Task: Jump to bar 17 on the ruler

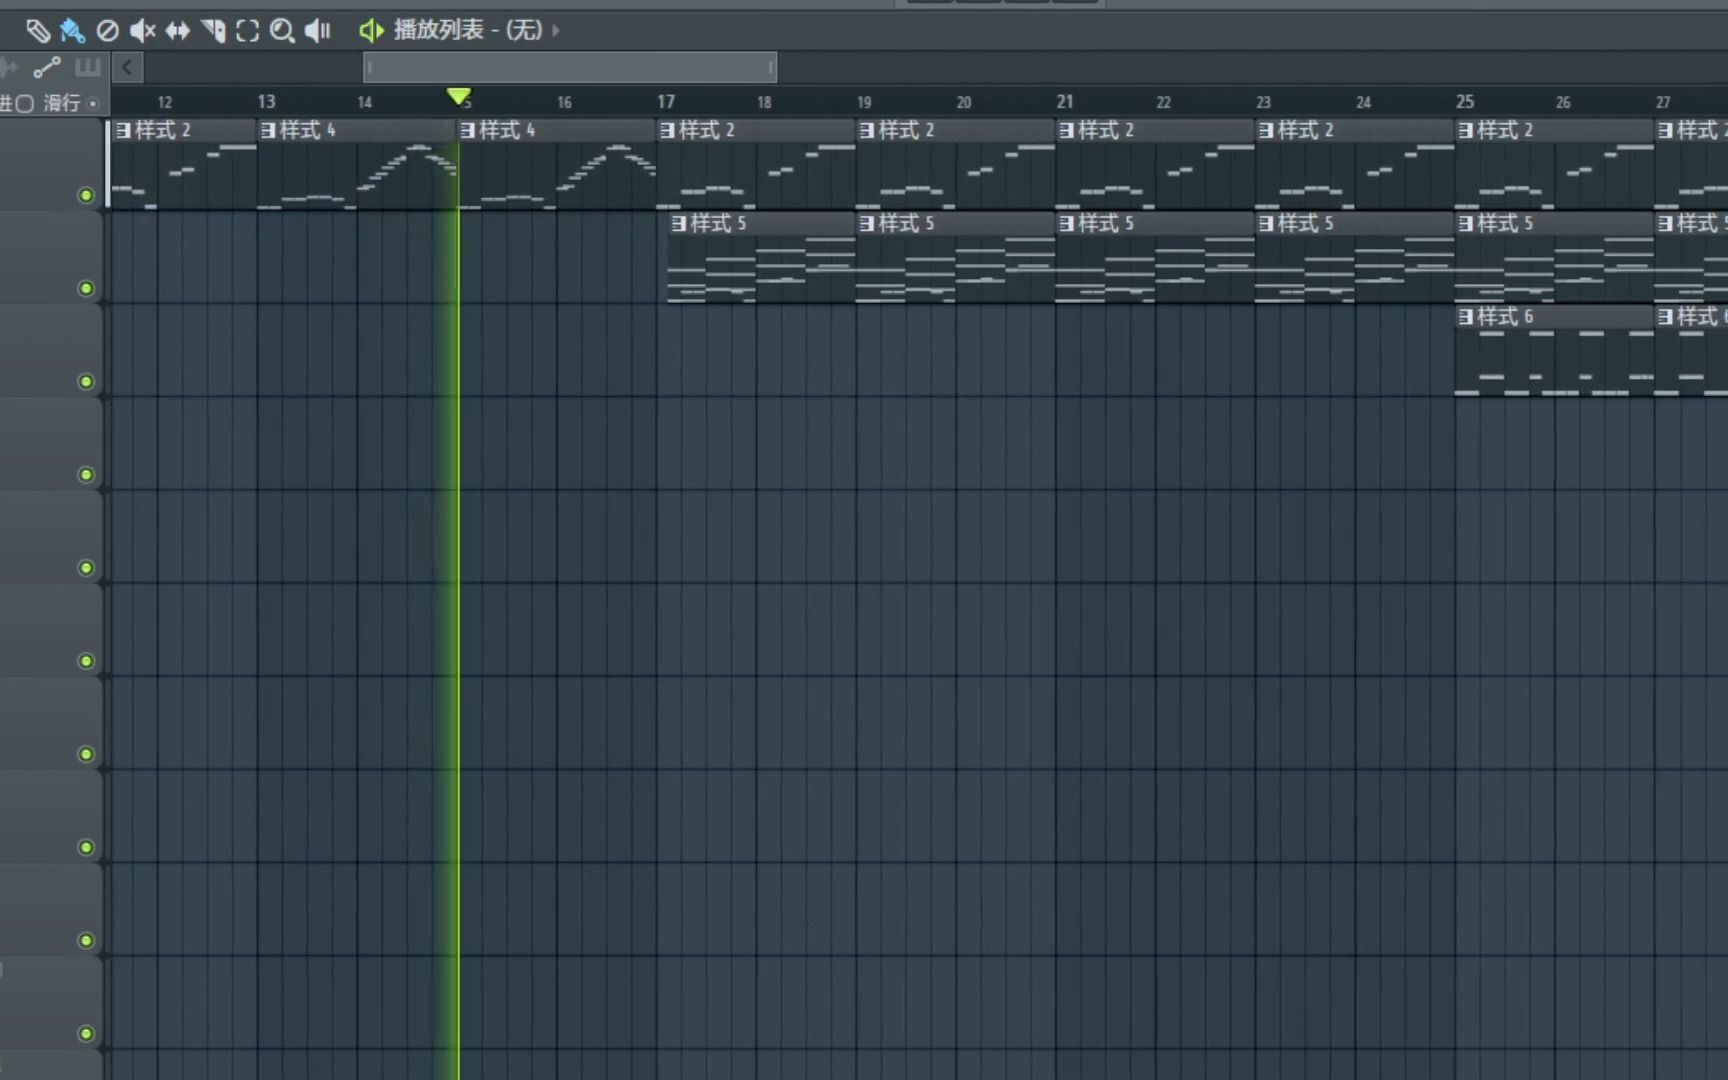Action: coord(666,102)
